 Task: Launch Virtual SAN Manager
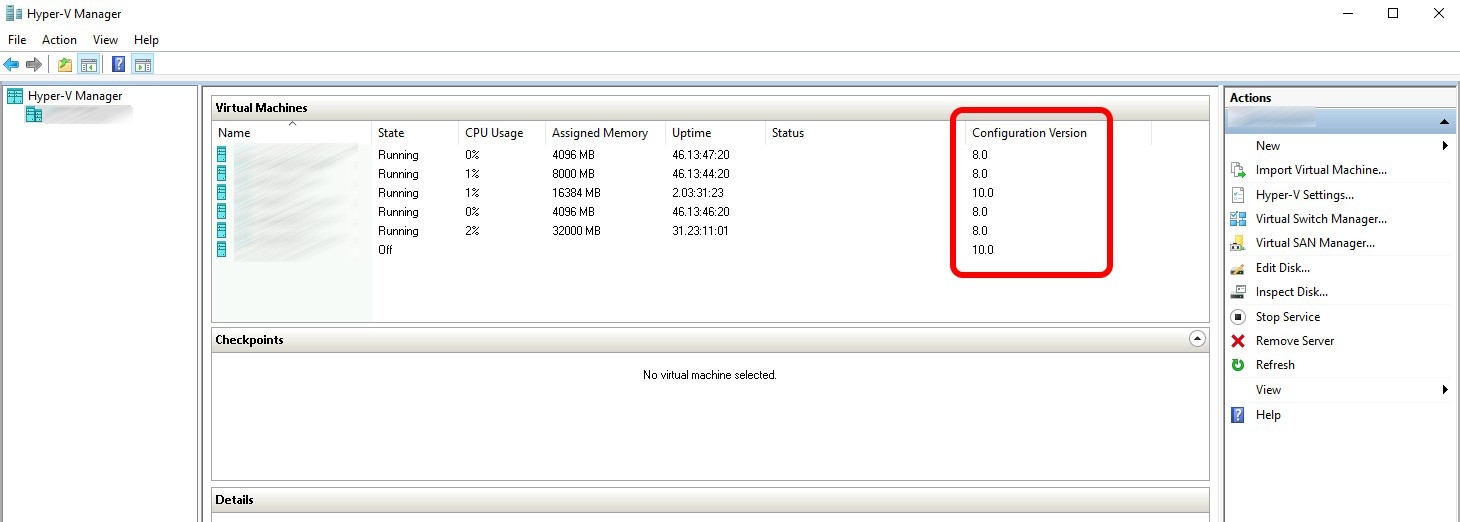(x=1314, y=243)
